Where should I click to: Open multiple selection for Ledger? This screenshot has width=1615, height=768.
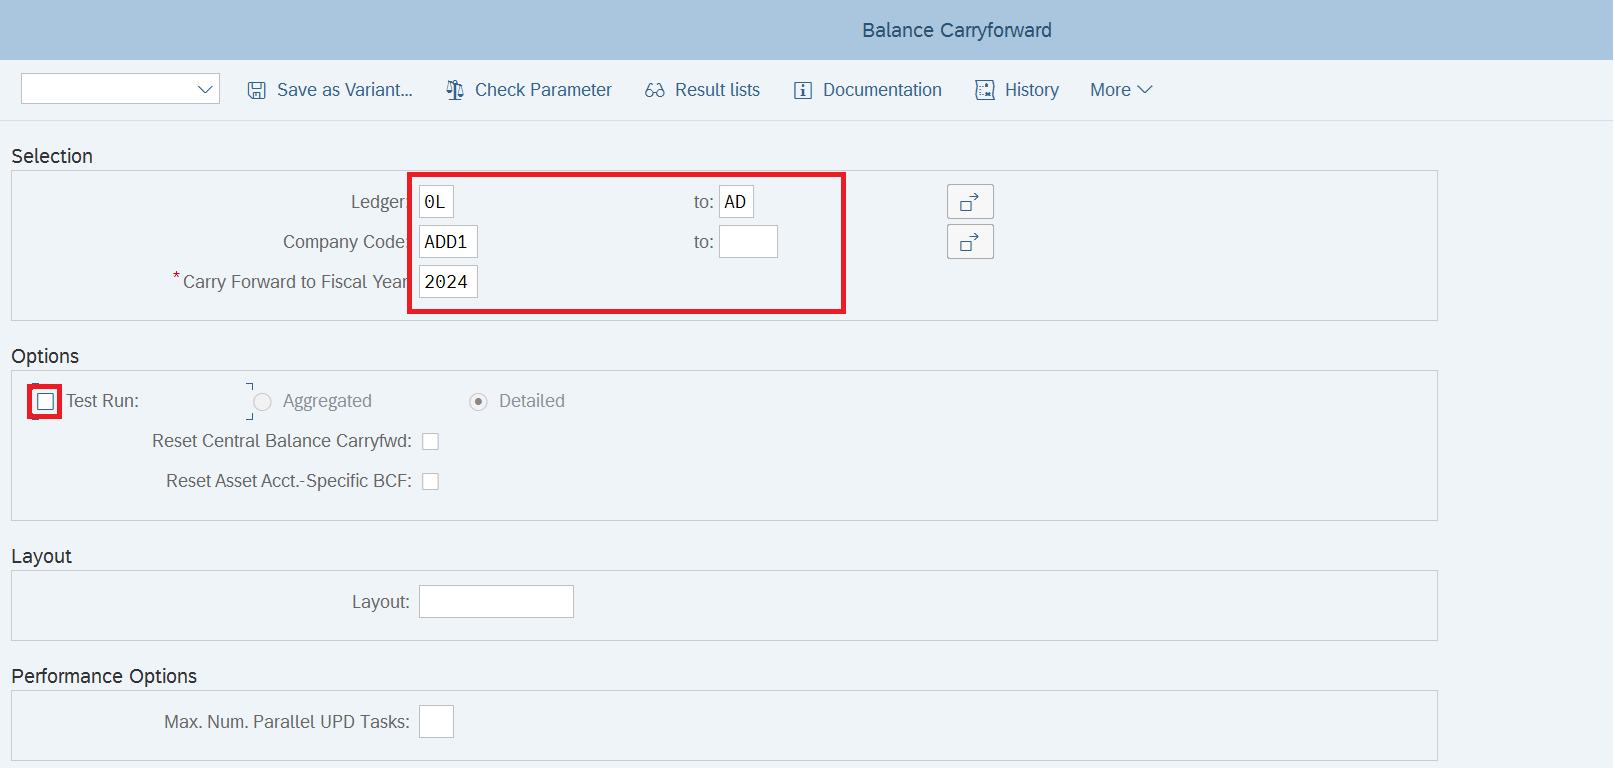970,202
